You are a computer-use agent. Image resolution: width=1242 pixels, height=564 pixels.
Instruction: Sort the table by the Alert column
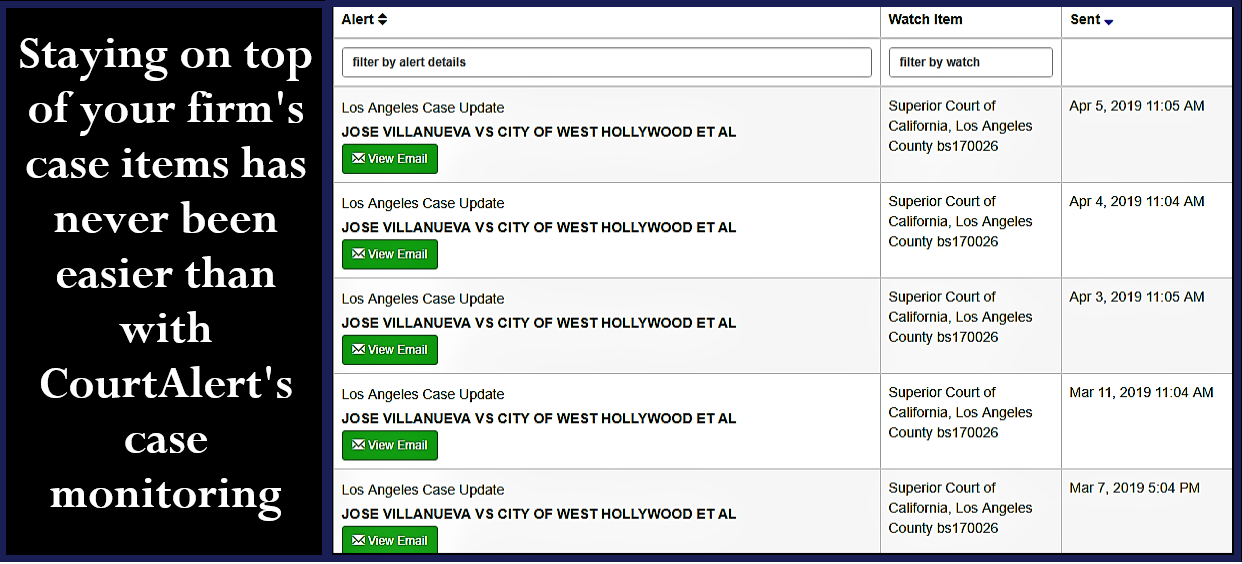coord(364,19)
